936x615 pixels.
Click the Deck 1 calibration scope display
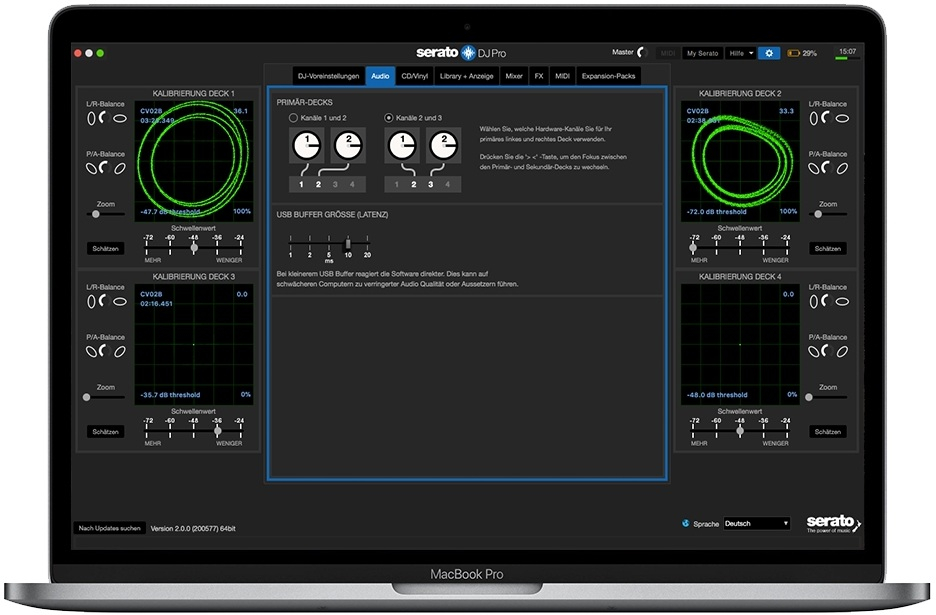(194, 161)
